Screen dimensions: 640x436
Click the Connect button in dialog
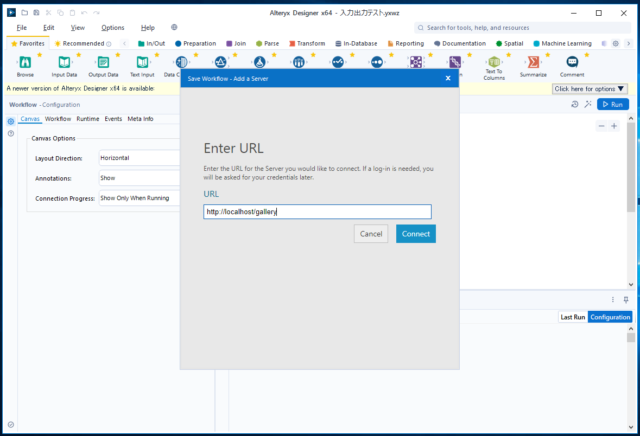coord(416,234)
